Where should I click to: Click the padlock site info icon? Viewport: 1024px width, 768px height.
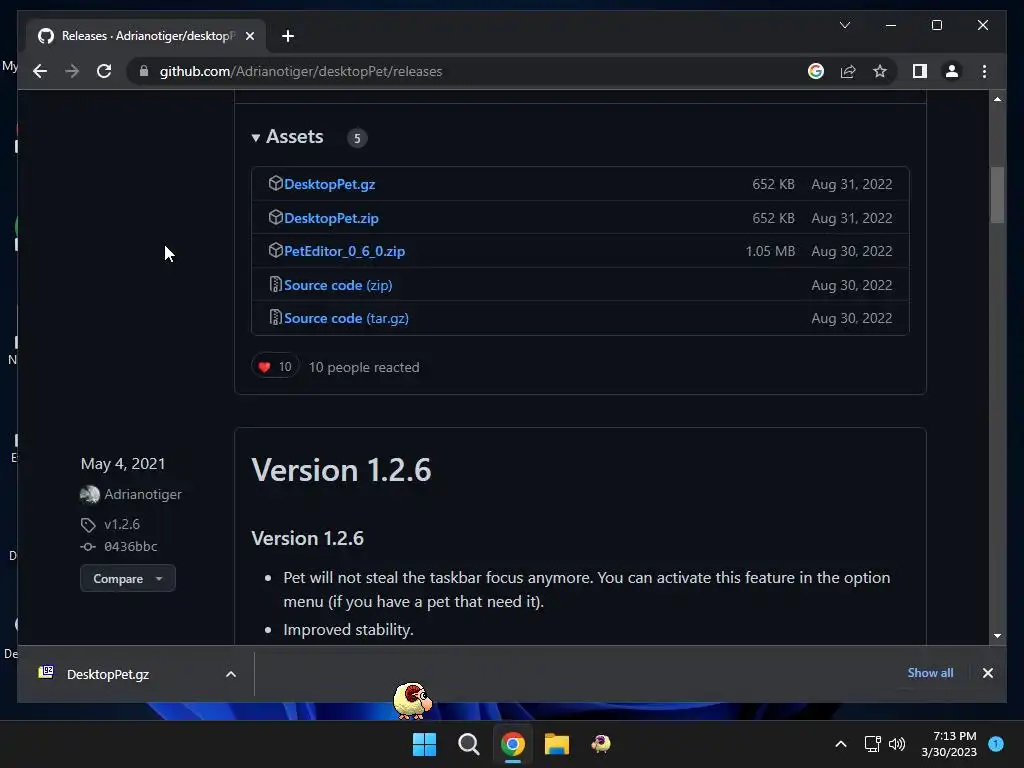[x=144, y=71]
